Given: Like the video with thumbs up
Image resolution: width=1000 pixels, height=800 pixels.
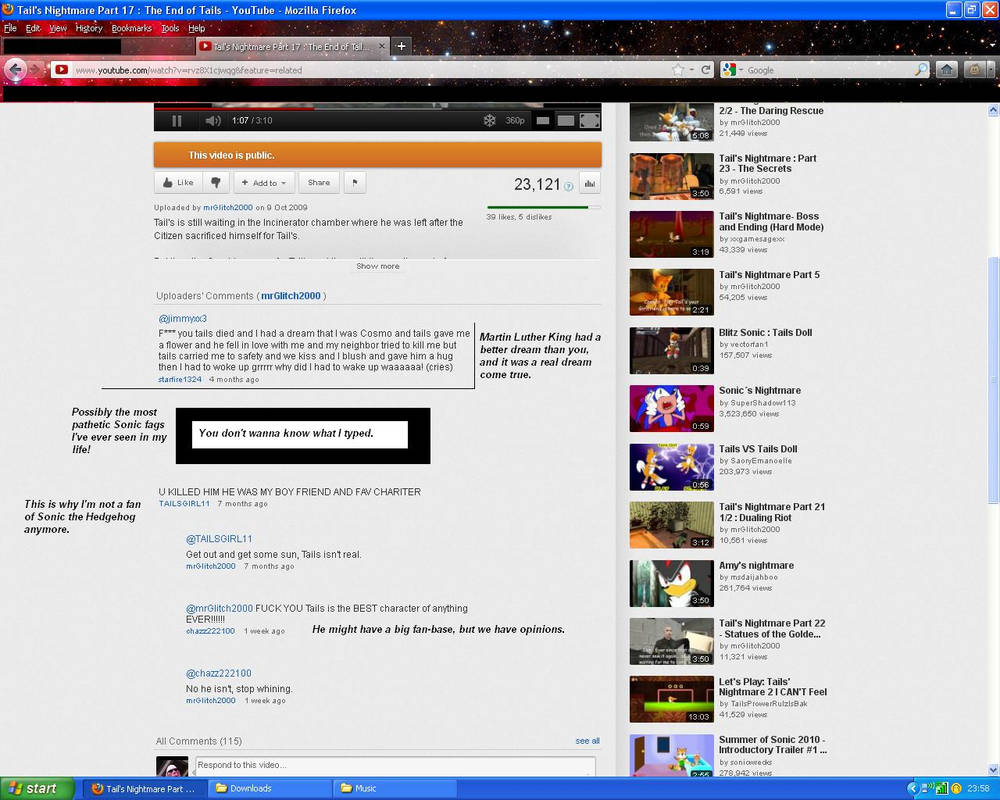Looking at the screenshot, I should tap(178, 182).
